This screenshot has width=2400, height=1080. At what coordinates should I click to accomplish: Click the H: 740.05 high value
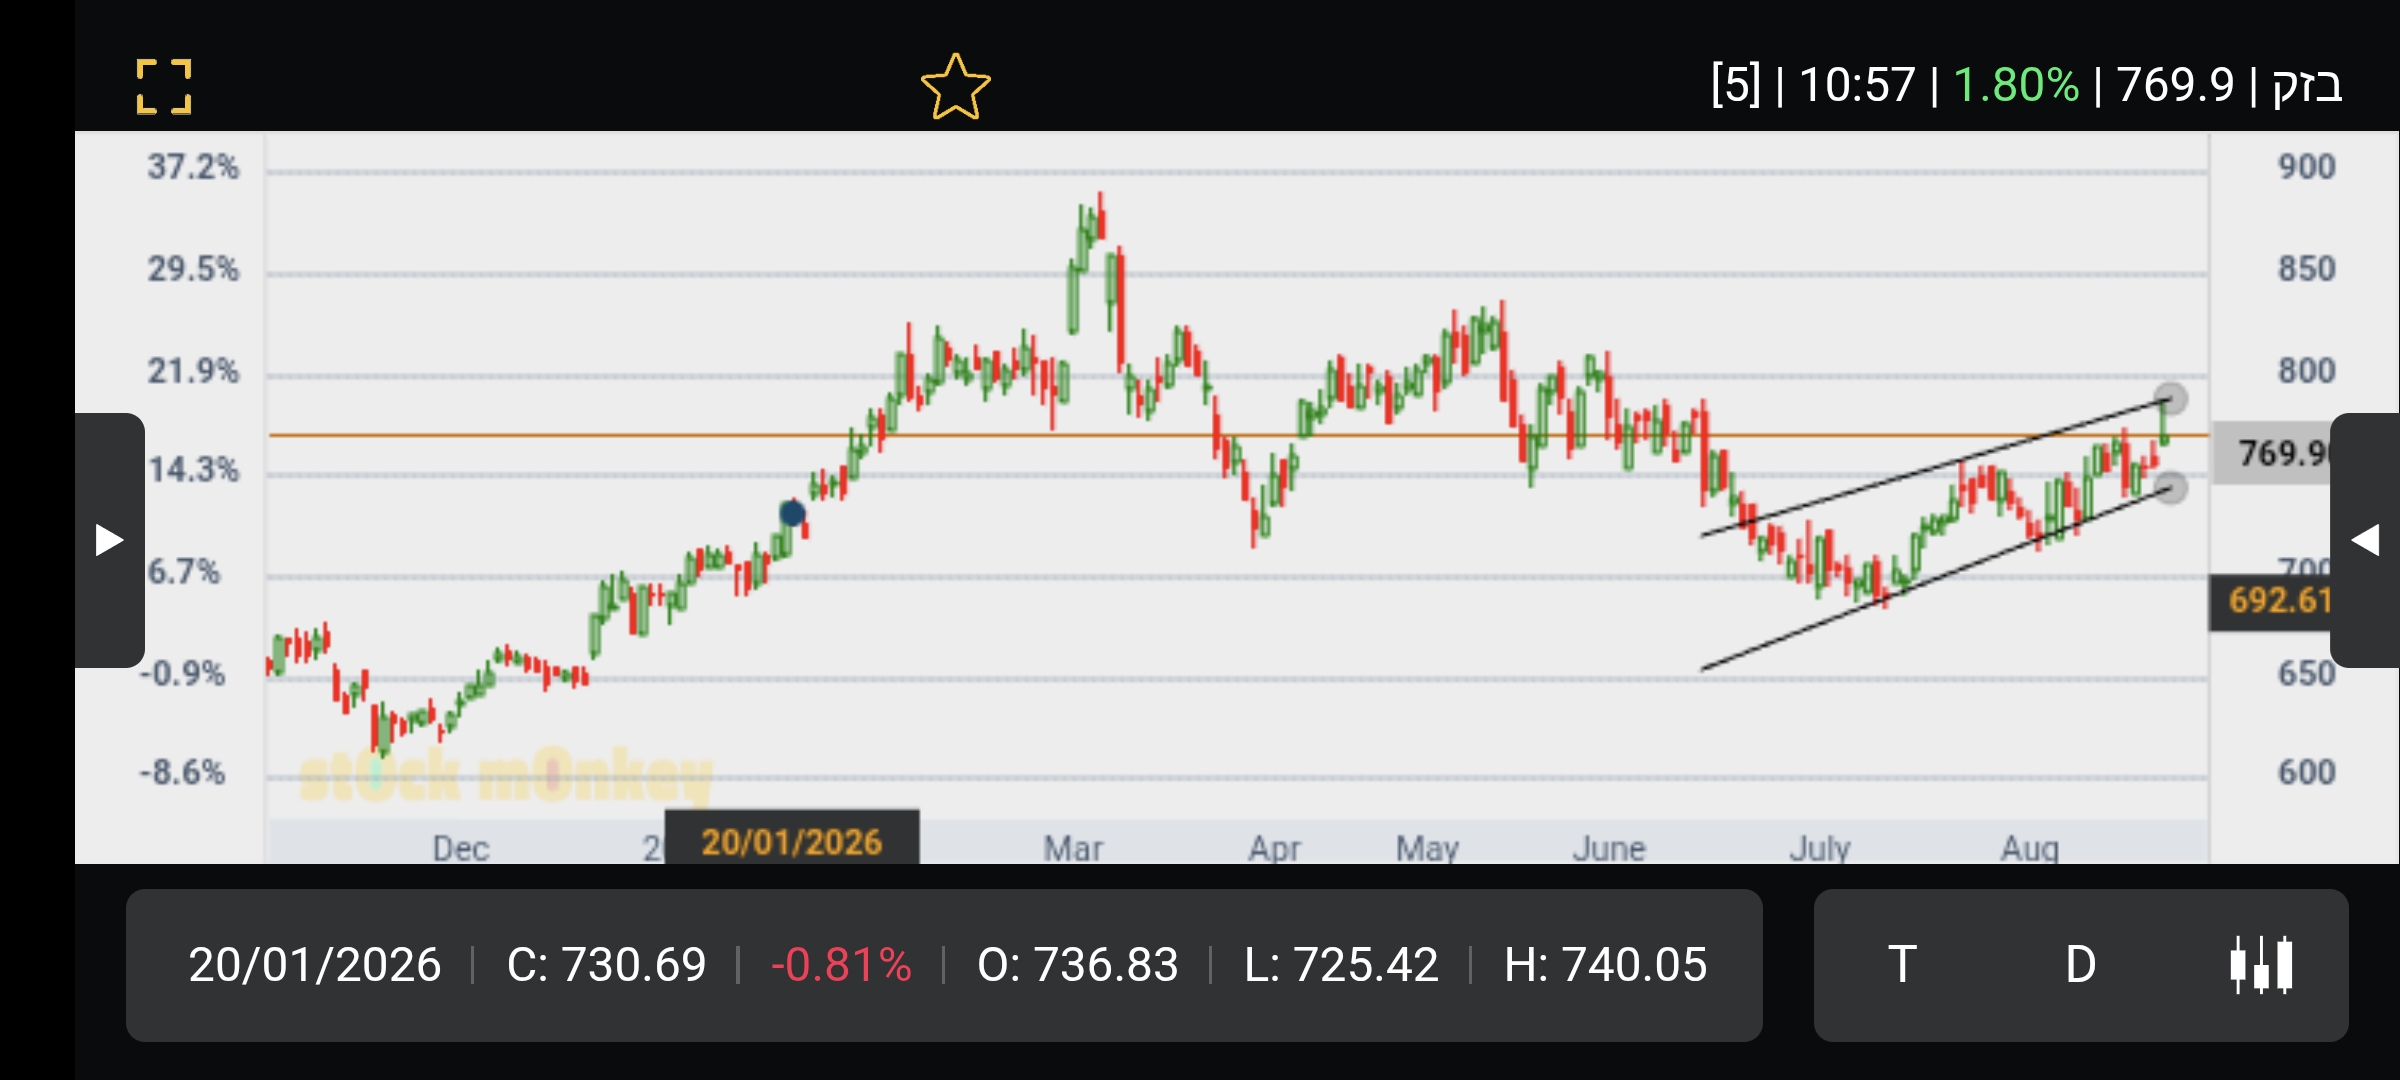(x=1605, y=965)
